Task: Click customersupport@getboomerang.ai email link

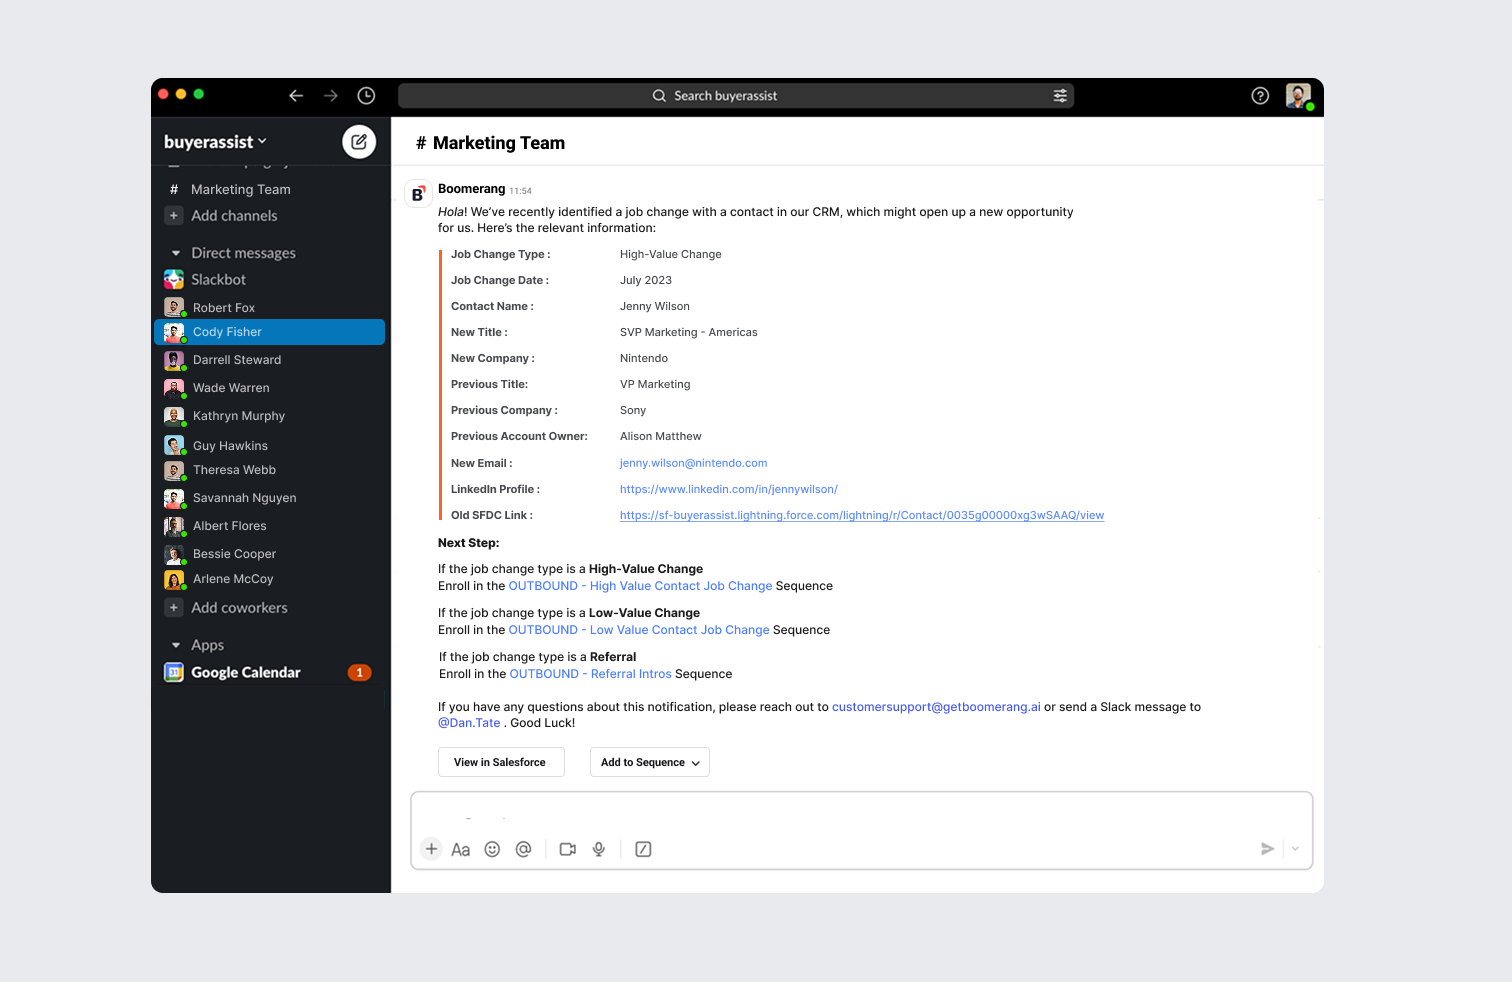Action: point(936,707)
